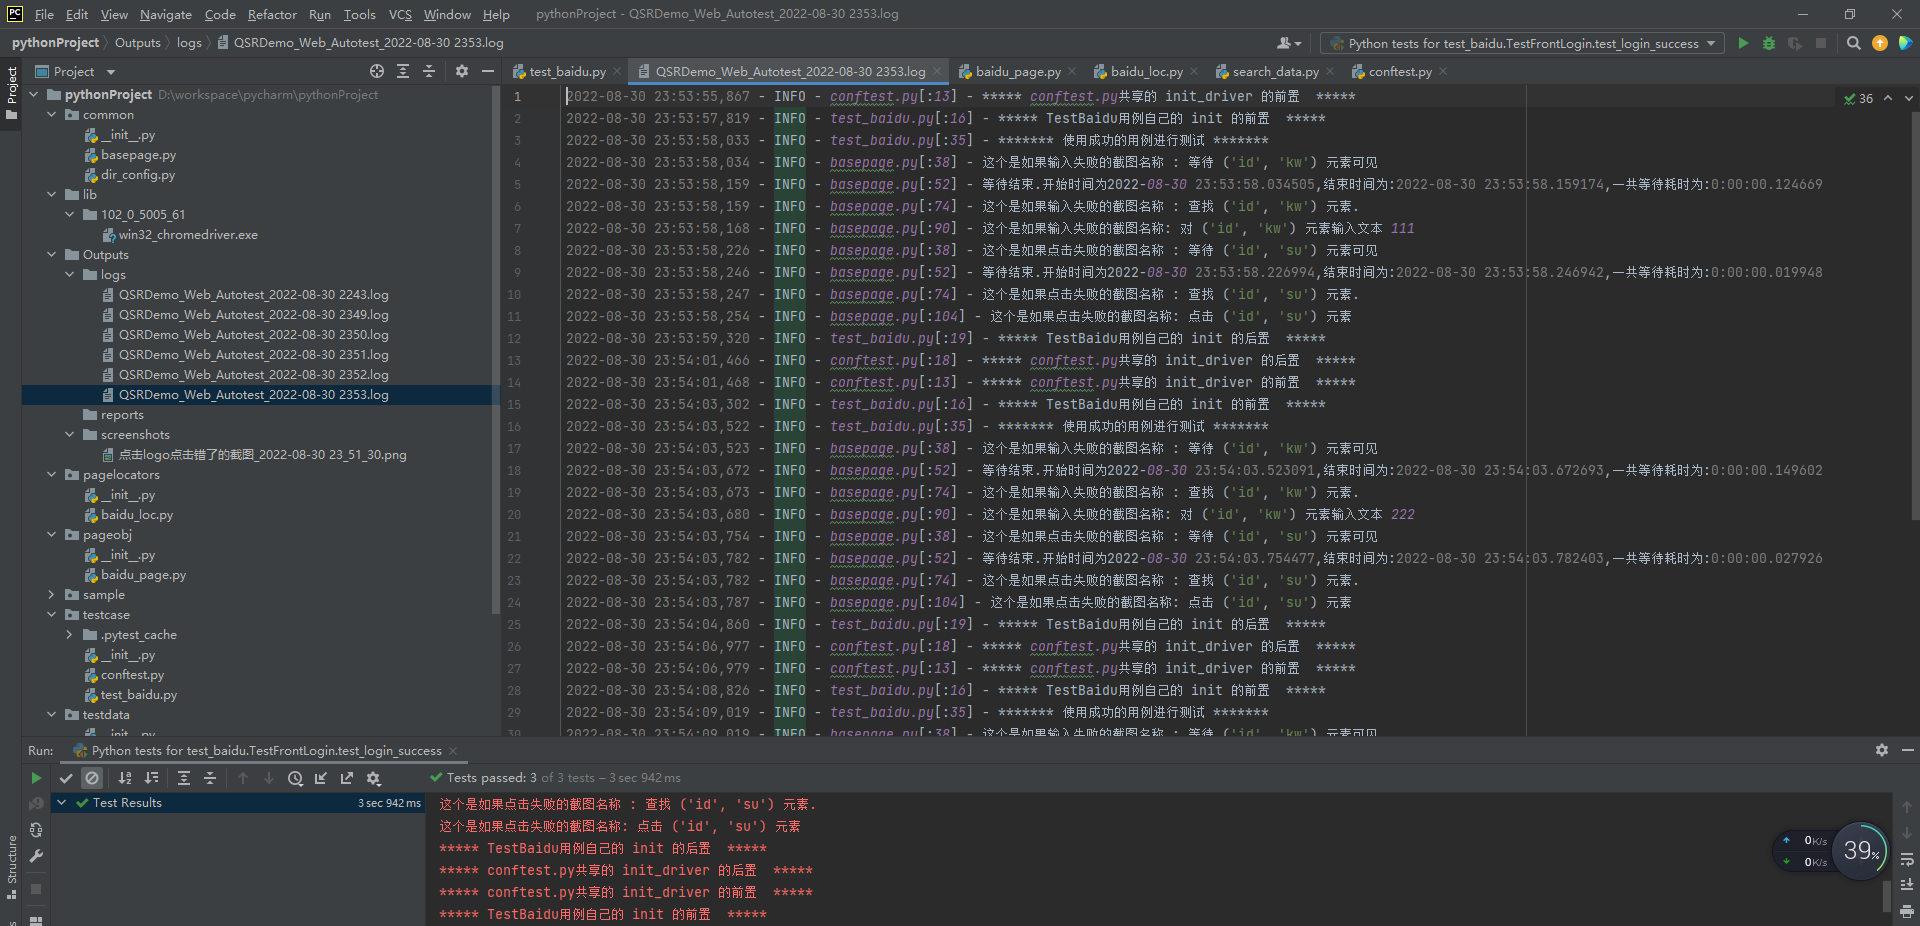Viewport: 1920px width, 926px height.
Task: Toggle soft-wrap in Run console
Action: pyautogui.click(x=1907, y=859)
